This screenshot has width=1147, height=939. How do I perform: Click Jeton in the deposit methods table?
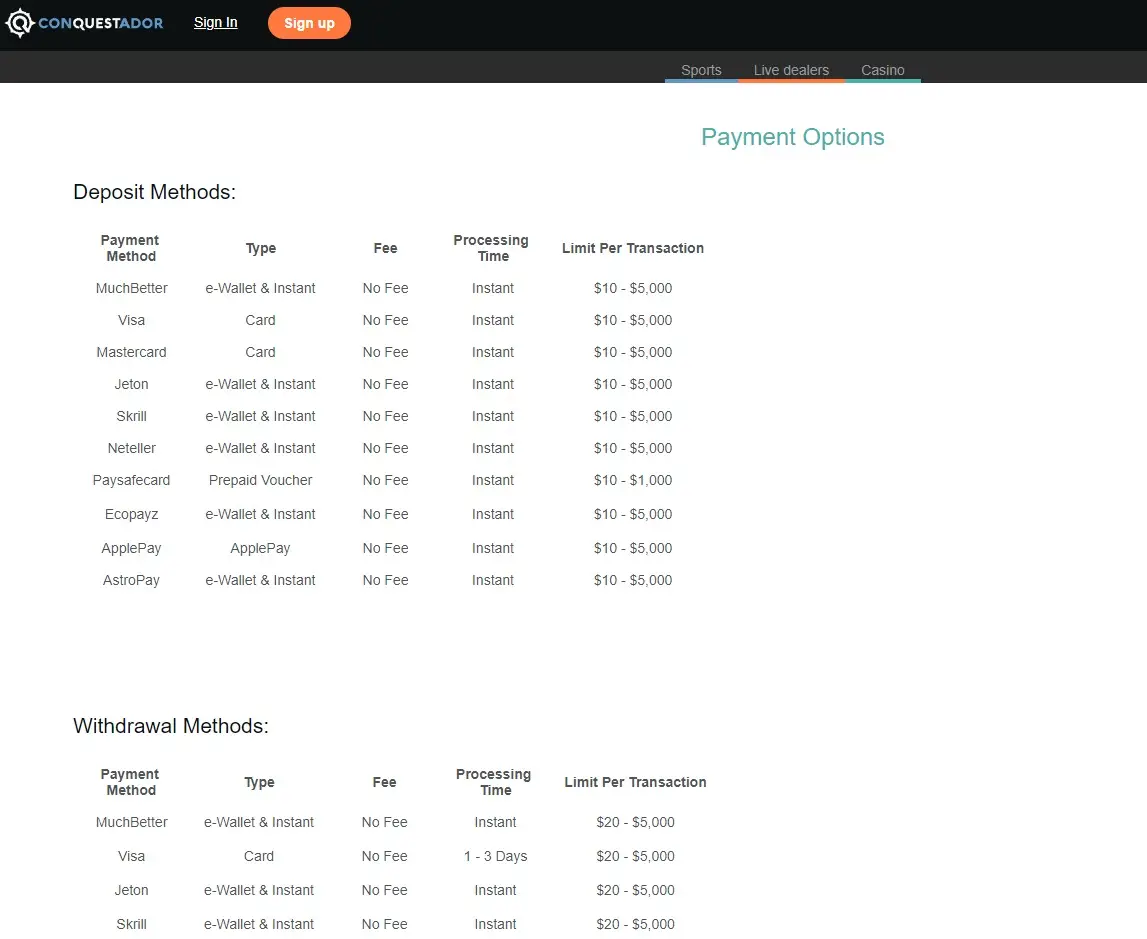[132, 384]
